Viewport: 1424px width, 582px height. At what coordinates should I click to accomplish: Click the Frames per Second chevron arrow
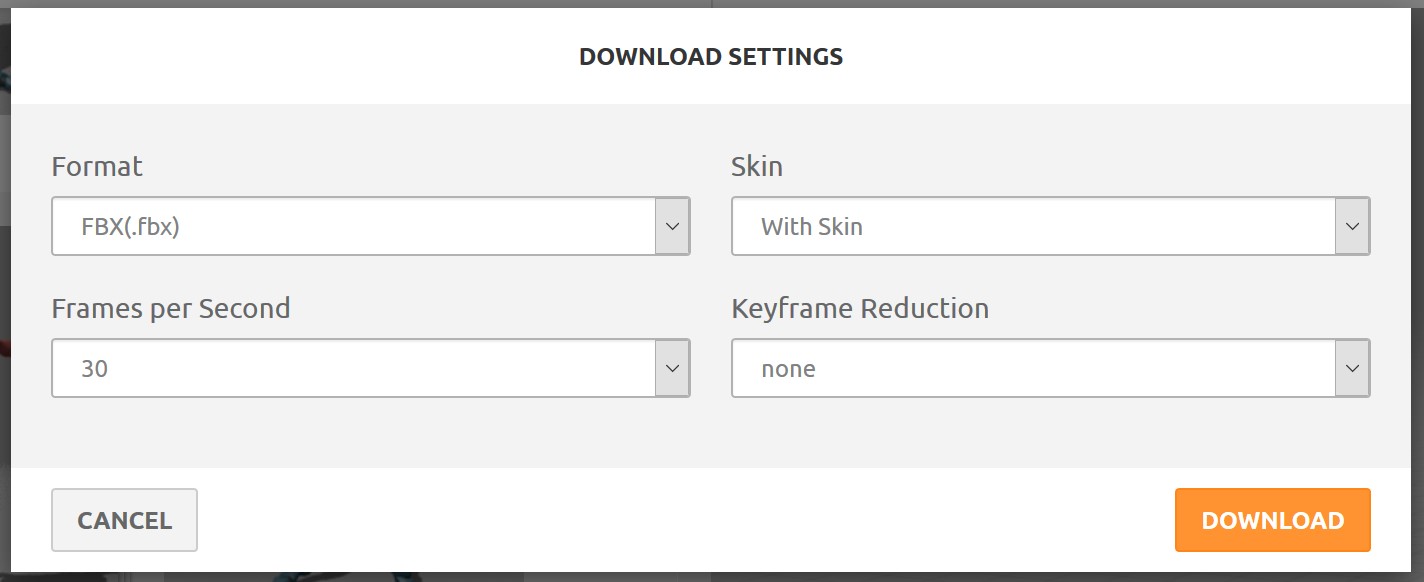click(672, 368)
